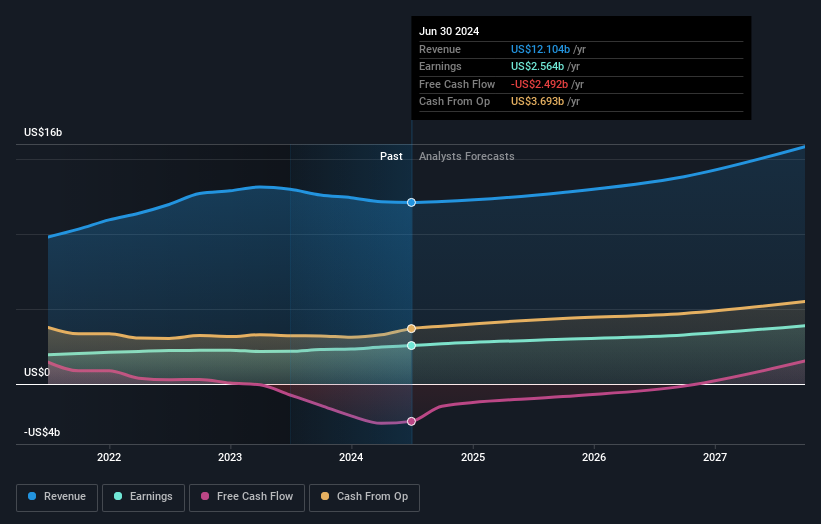Click the 2023 x-axis label

tap(230, 458)
